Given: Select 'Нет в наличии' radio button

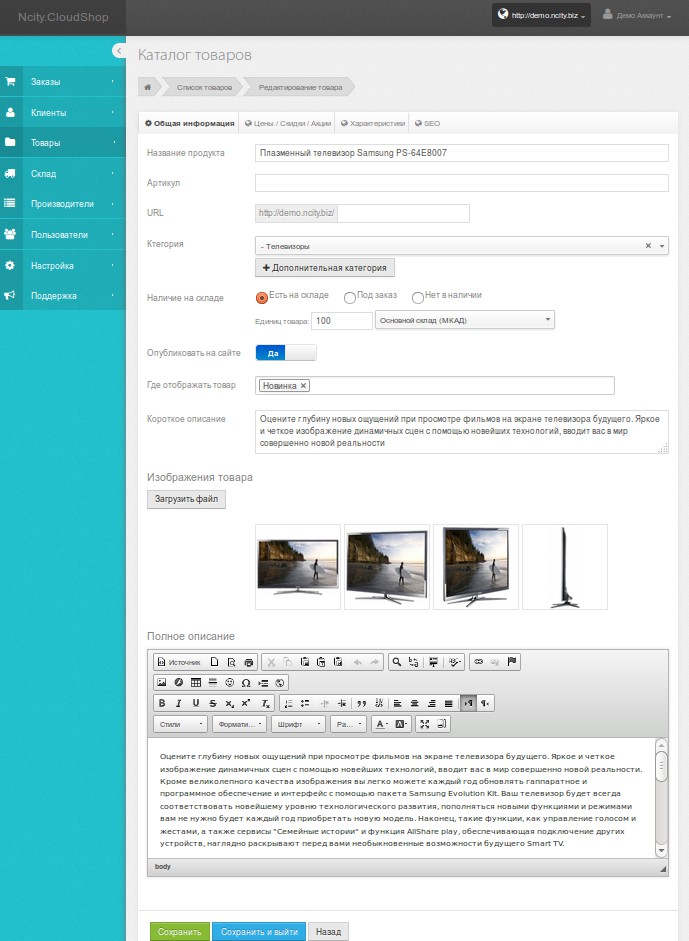Looking at the screenshot, I should pos(418,297).
